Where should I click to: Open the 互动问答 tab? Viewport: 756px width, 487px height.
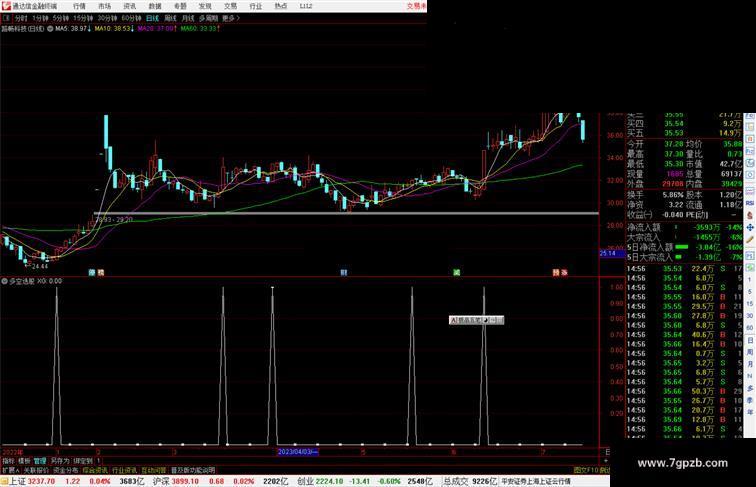pos(154,470)
